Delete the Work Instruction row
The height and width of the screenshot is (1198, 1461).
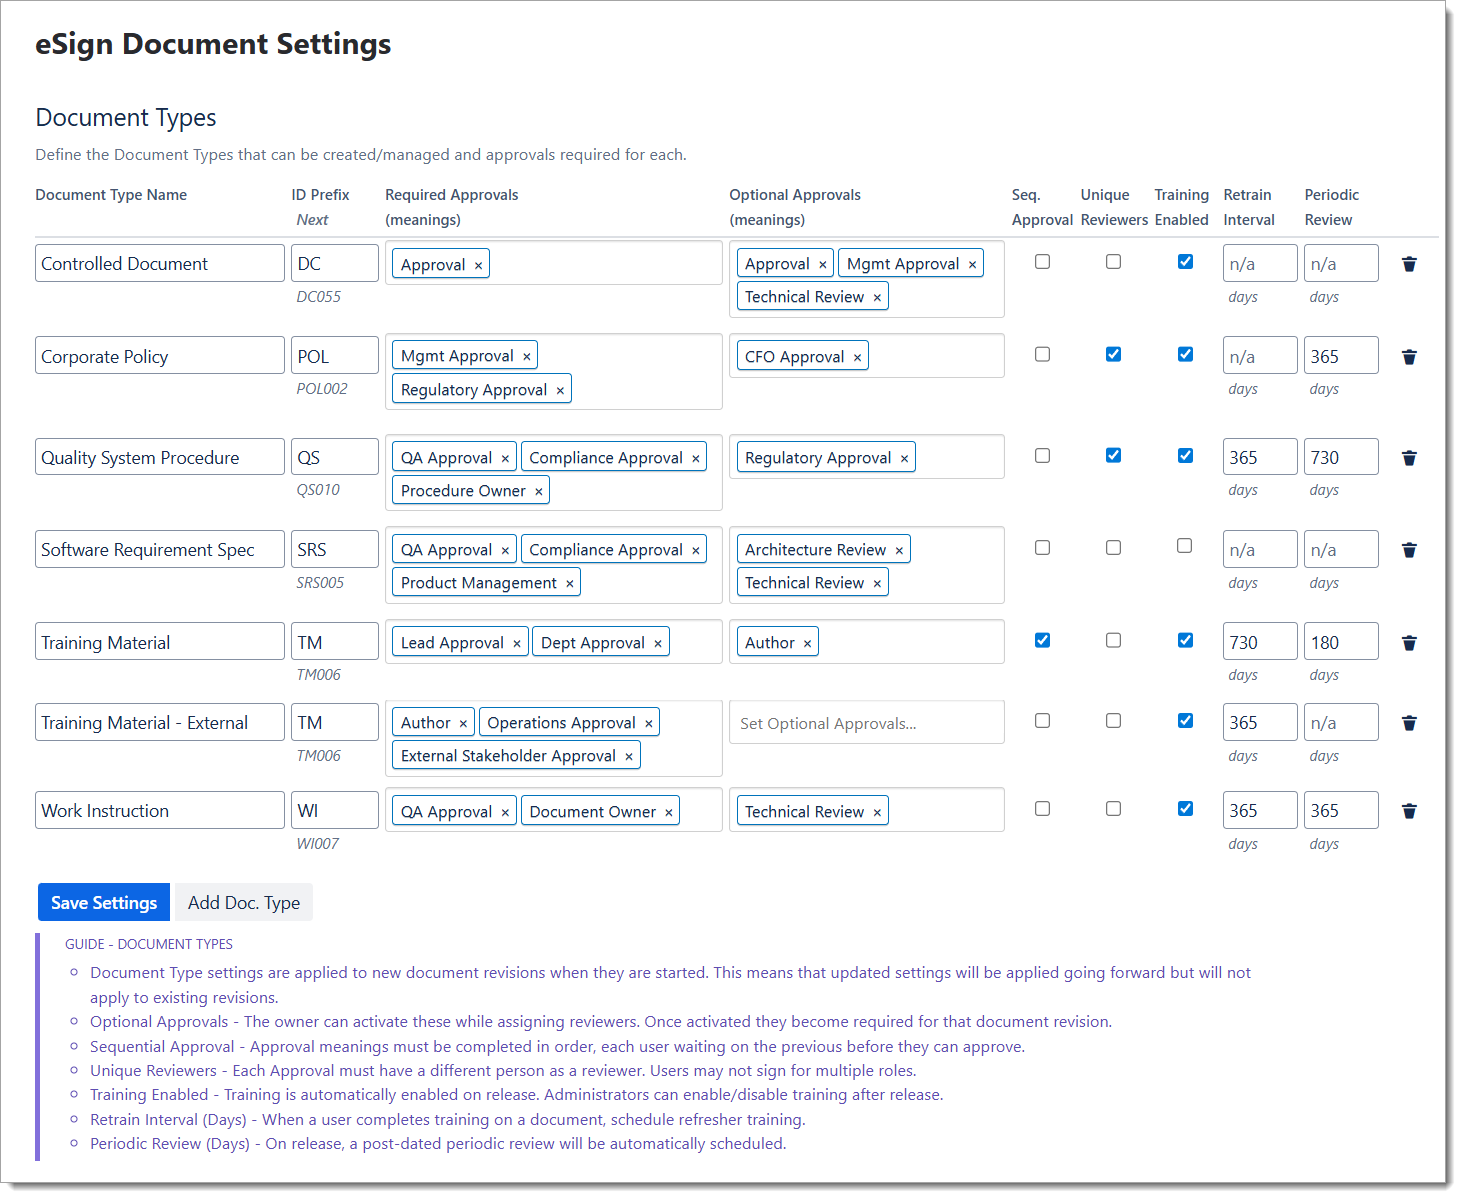(x=1409, y=811)
